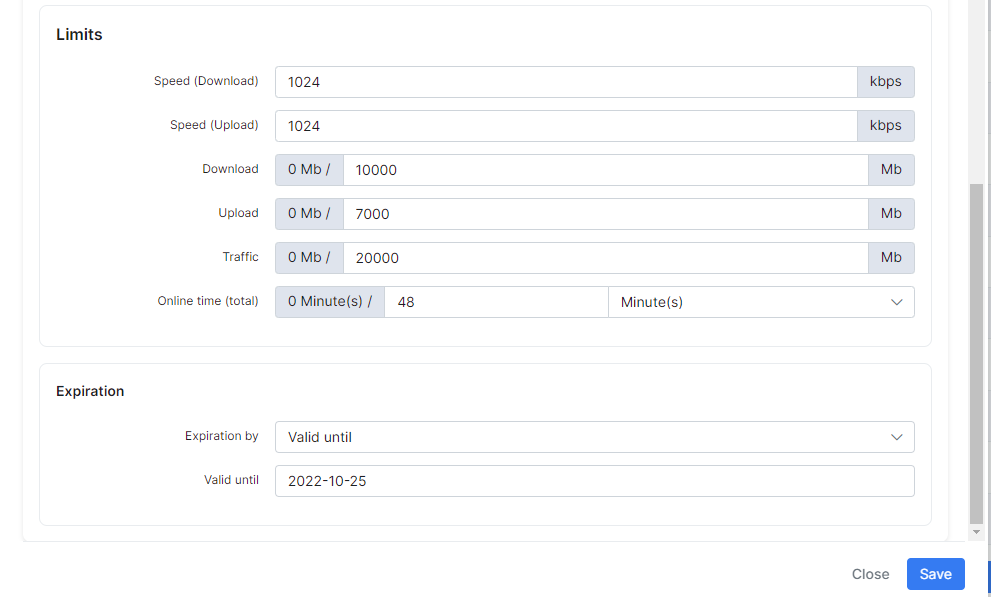This screenshot has width=991, height=597.
Task: Click the Limits section heading
Action: click(79, 35)
